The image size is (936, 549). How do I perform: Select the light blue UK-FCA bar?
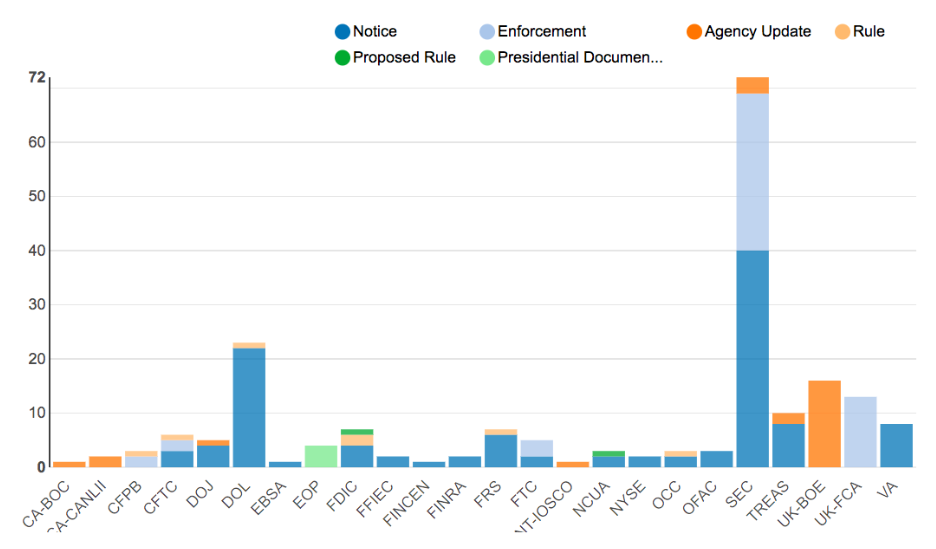pos(860,431)
